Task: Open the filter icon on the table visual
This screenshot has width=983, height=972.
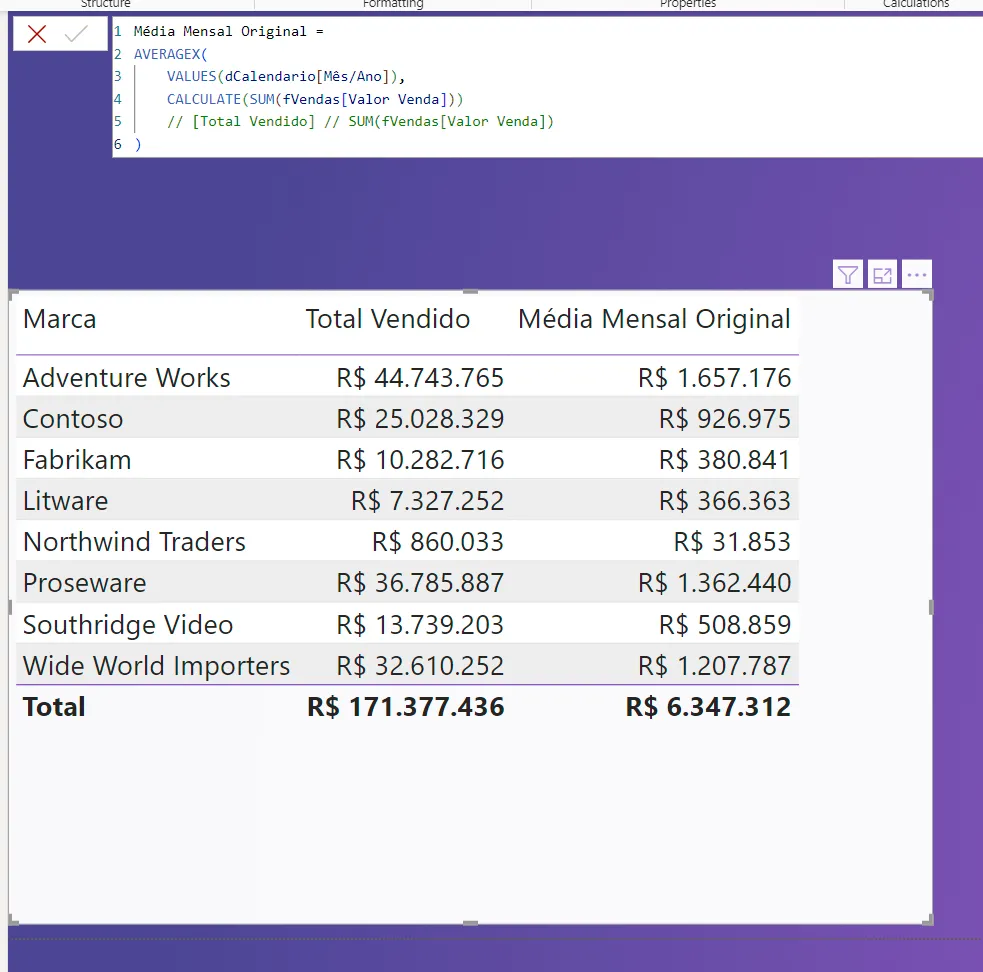Action: [848, 275]
